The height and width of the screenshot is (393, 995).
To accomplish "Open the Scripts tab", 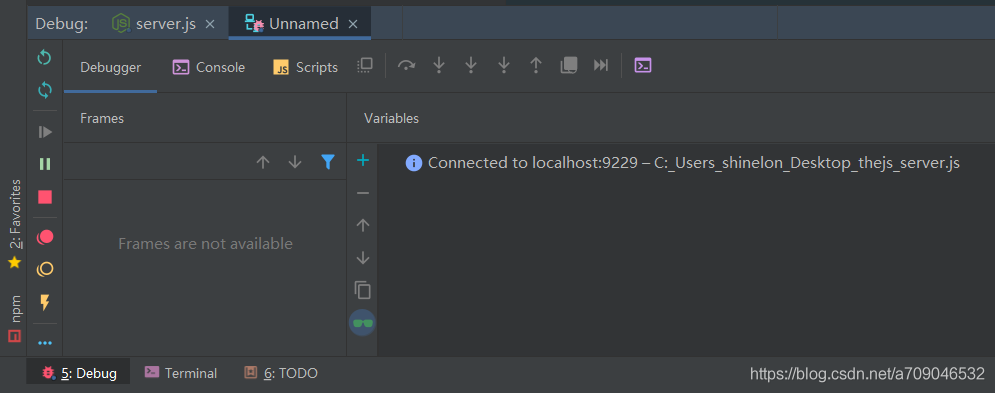I will (306, 67).
